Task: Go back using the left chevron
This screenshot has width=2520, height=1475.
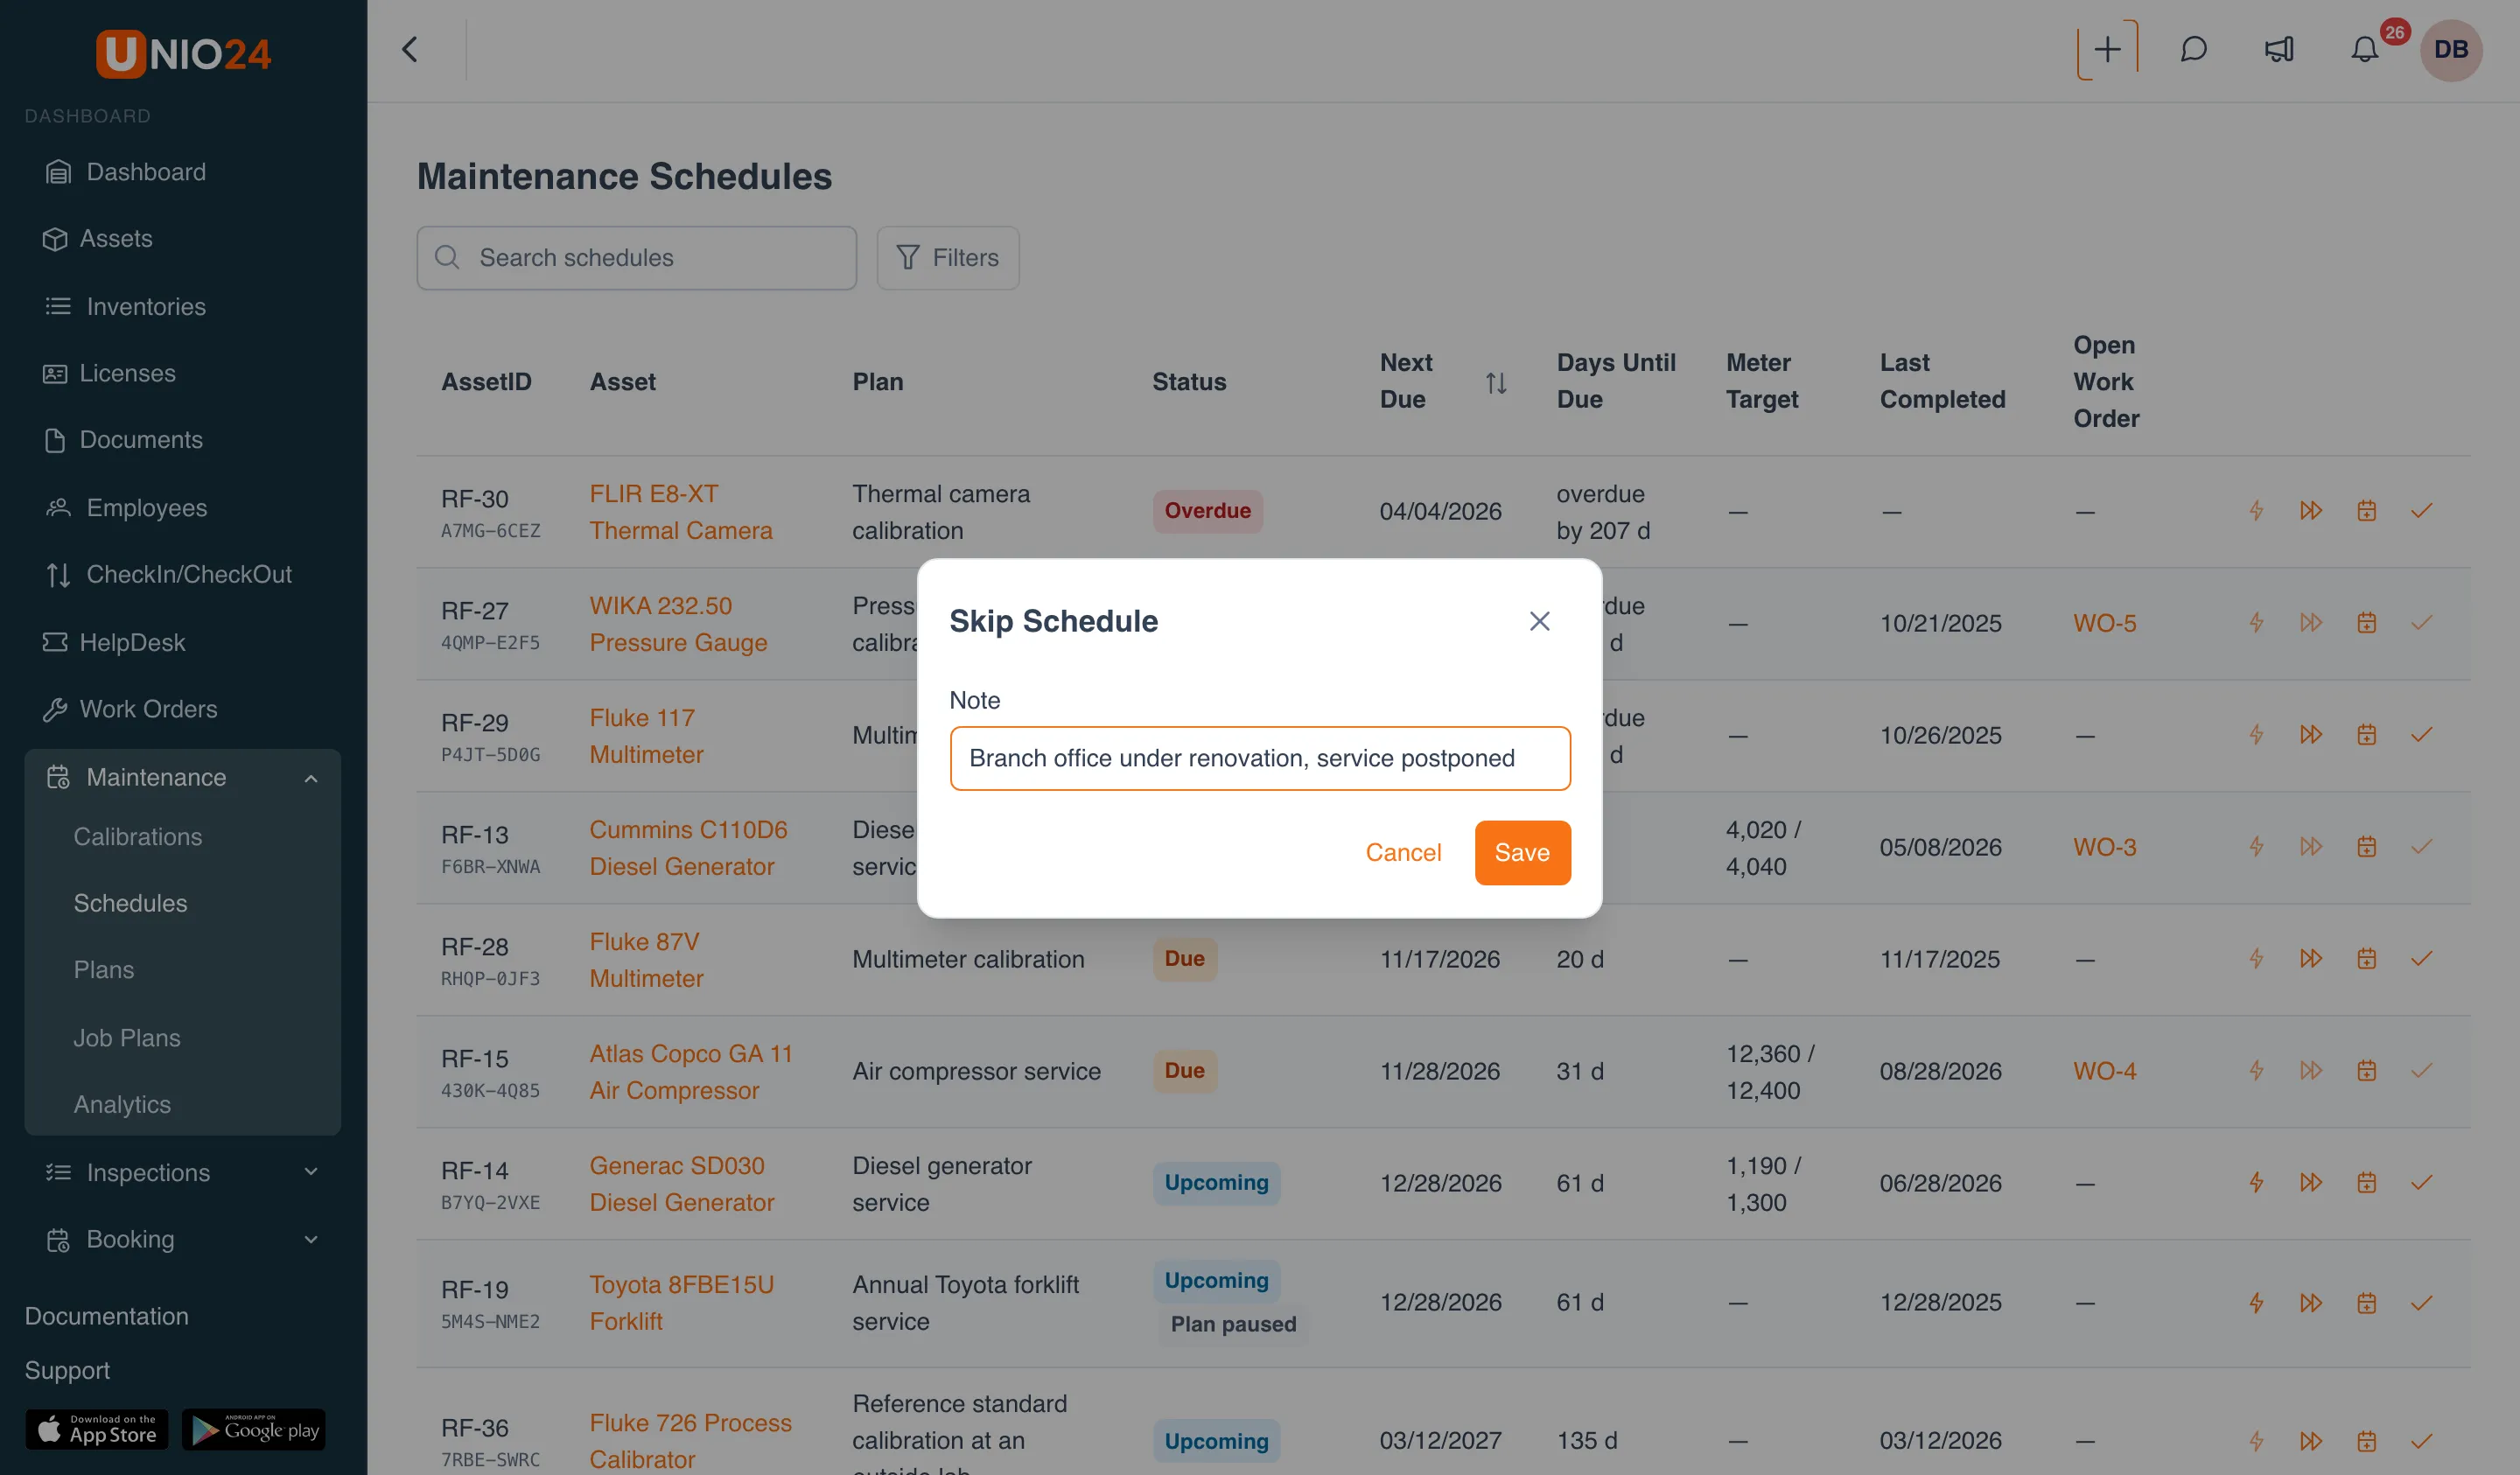Action: [x=410, y=49]
